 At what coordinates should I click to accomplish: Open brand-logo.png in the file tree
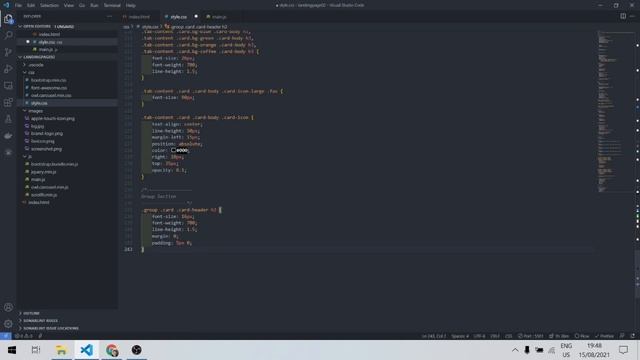47,134
